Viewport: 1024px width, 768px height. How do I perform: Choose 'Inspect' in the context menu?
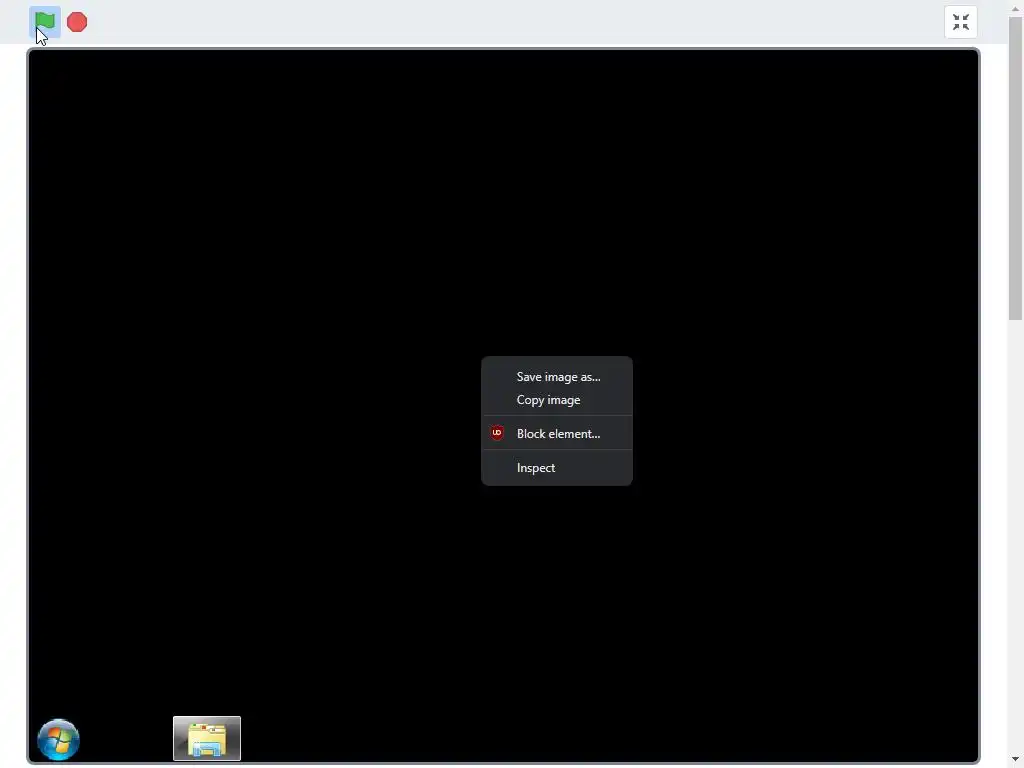pos(556,468)
